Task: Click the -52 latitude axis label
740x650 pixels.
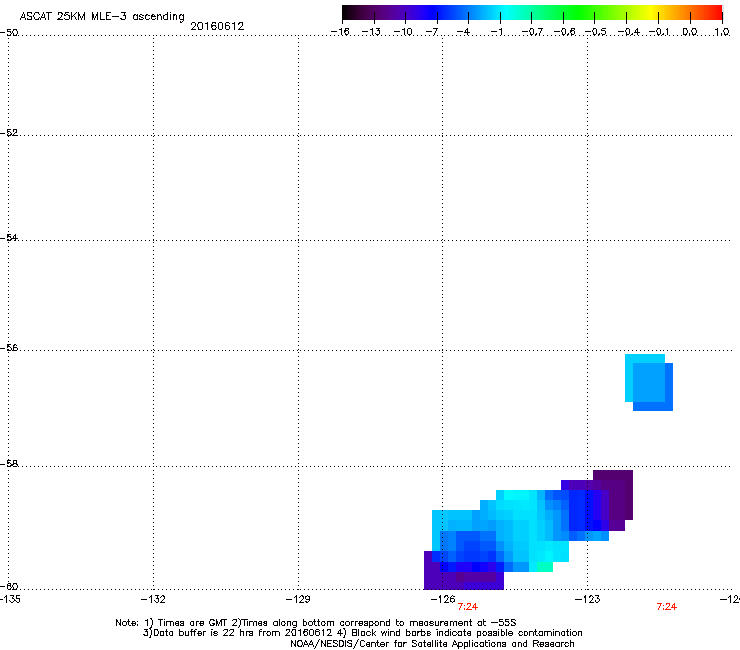Action: [x=9, y=133]
